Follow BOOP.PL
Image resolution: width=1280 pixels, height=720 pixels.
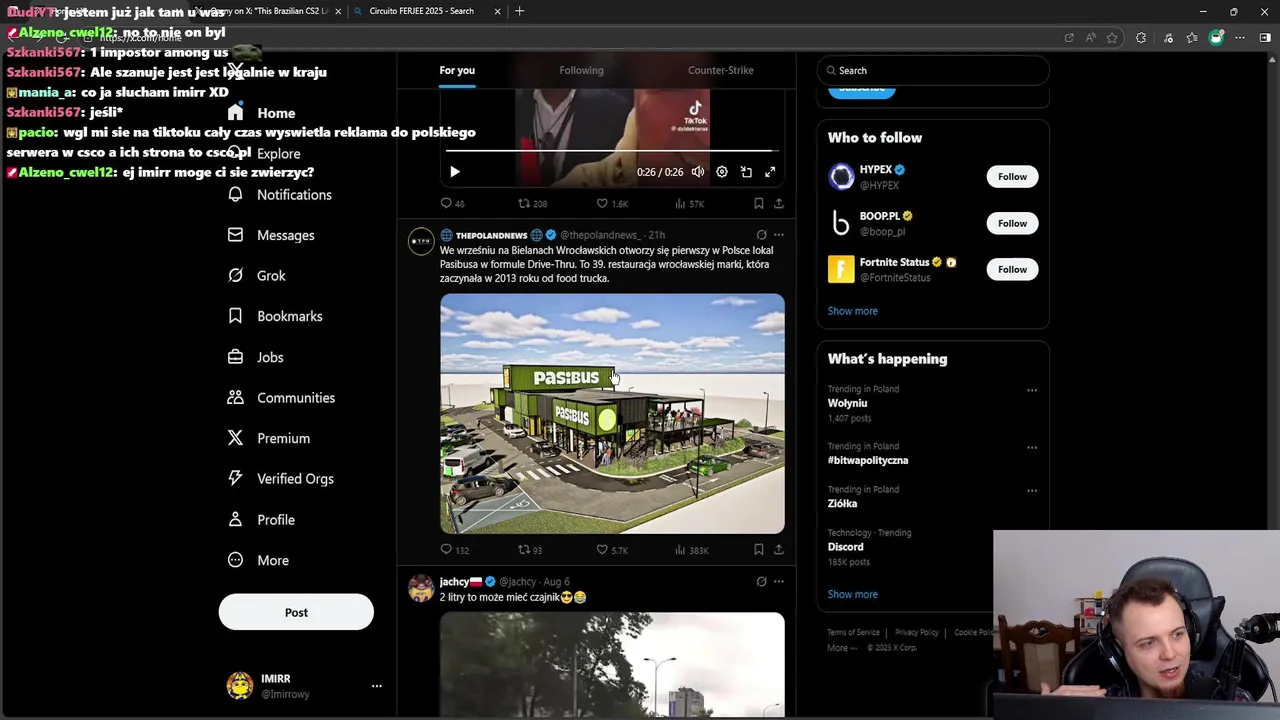[1012, 223]
